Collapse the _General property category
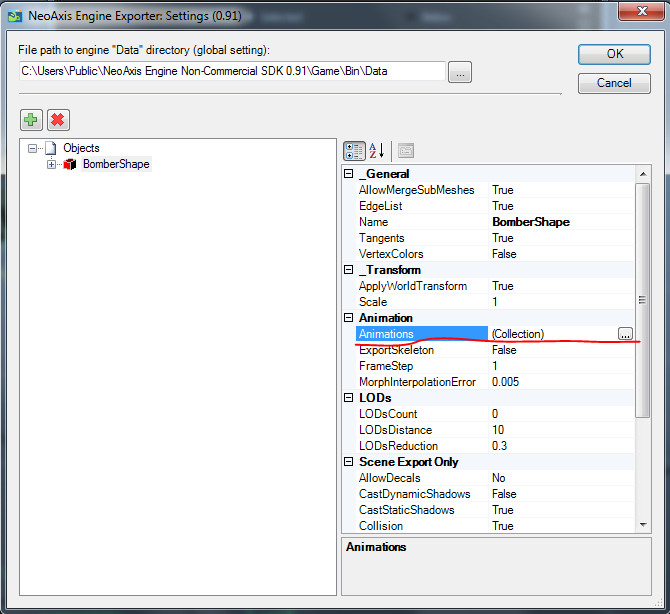The image size is (670, 614). pos(349,173)
